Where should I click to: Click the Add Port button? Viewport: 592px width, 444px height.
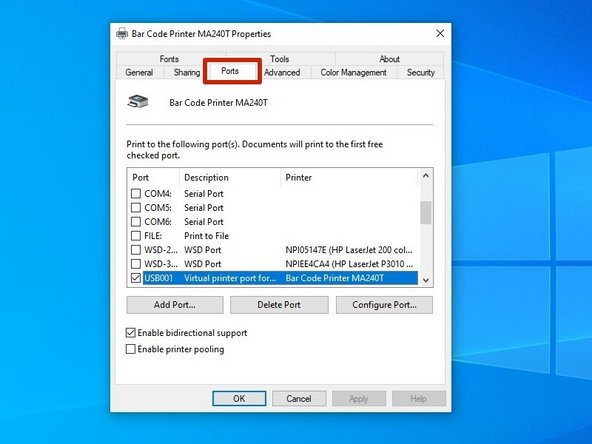pyautogui.click(x=175, y=305)
